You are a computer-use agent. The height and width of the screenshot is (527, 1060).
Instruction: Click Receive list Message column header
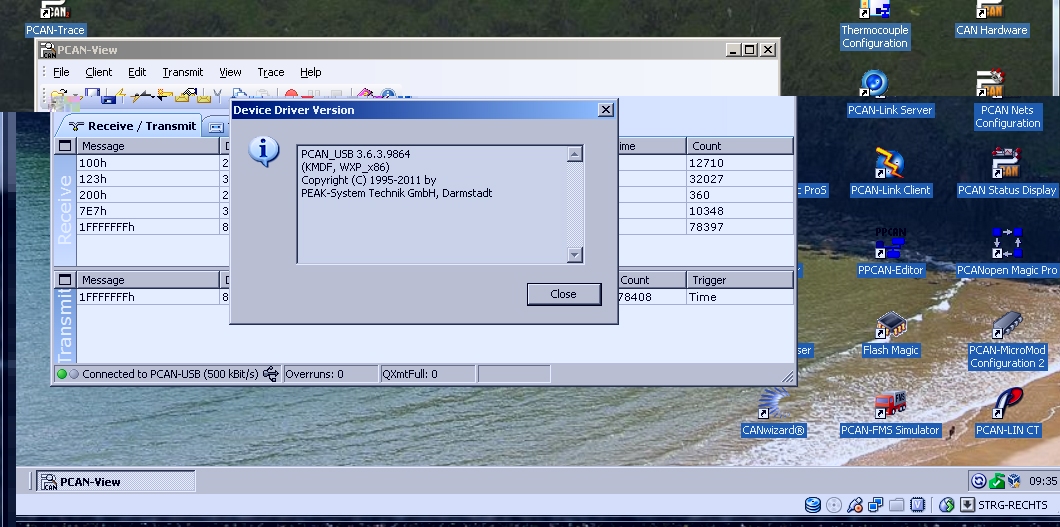click(x=148, y=146)
